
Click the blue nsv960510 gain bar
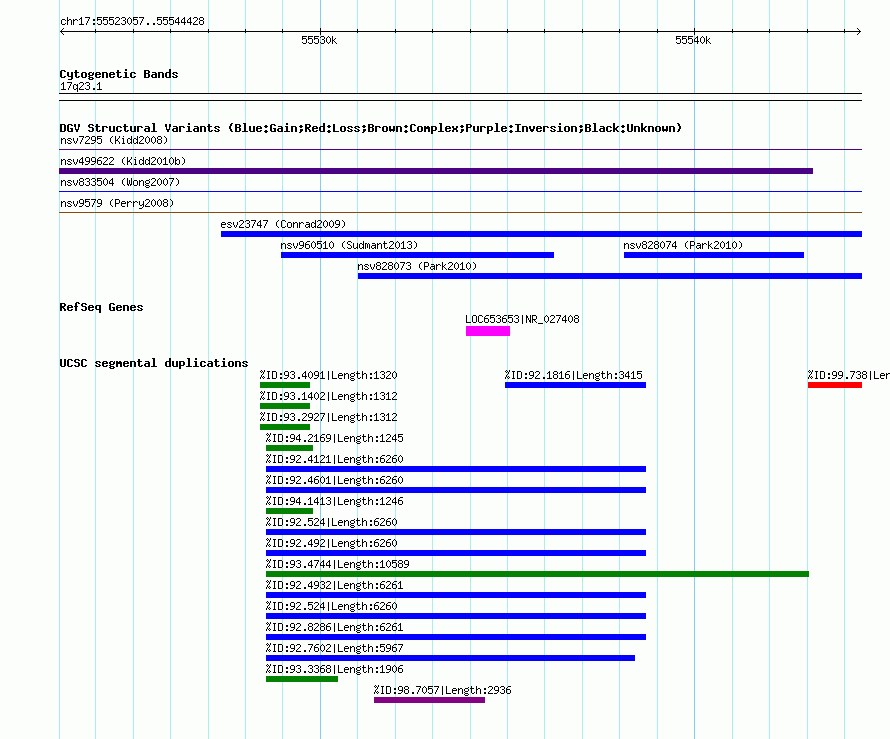(417, 255)
